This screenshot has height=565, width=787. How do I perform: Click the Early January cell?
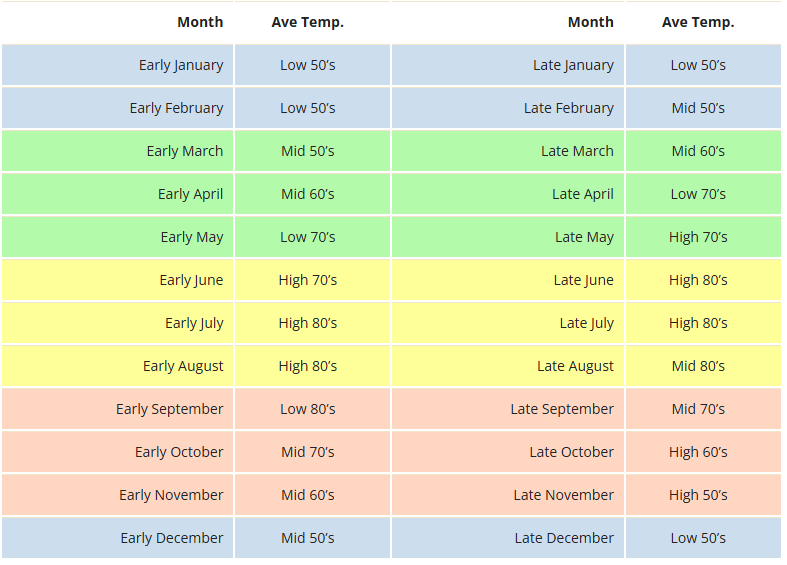[x=117, y=65]
